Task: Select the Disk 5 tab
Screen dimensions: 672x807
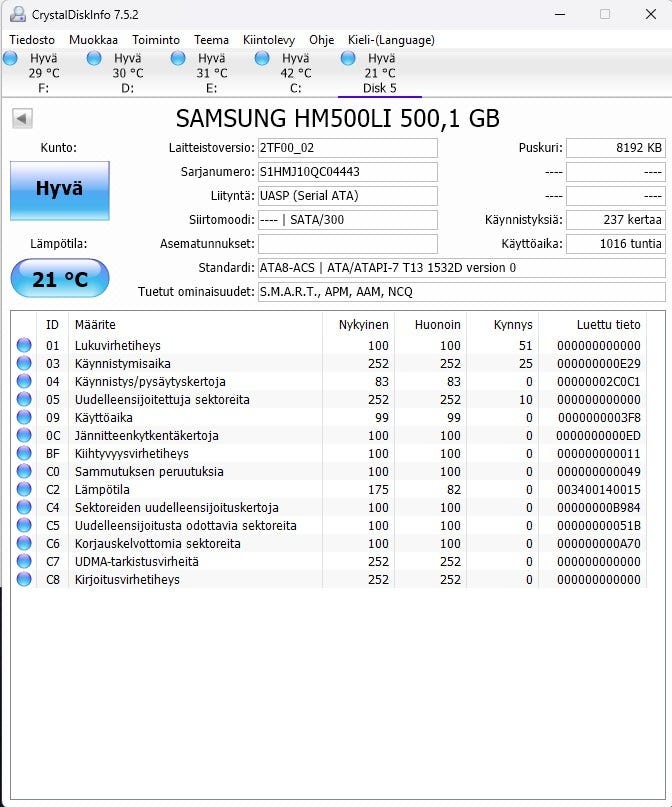Action: [380, 73]
